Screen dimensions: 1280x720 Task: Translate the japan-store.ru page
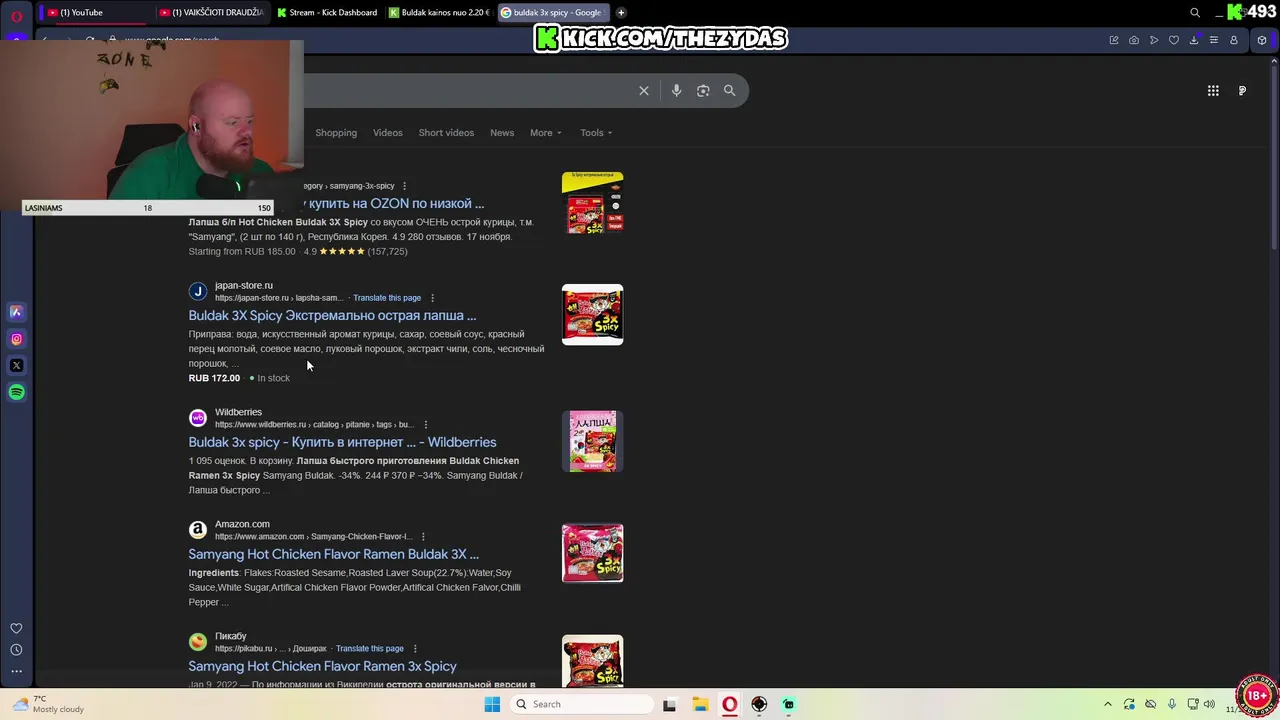[x=387, y=298]
